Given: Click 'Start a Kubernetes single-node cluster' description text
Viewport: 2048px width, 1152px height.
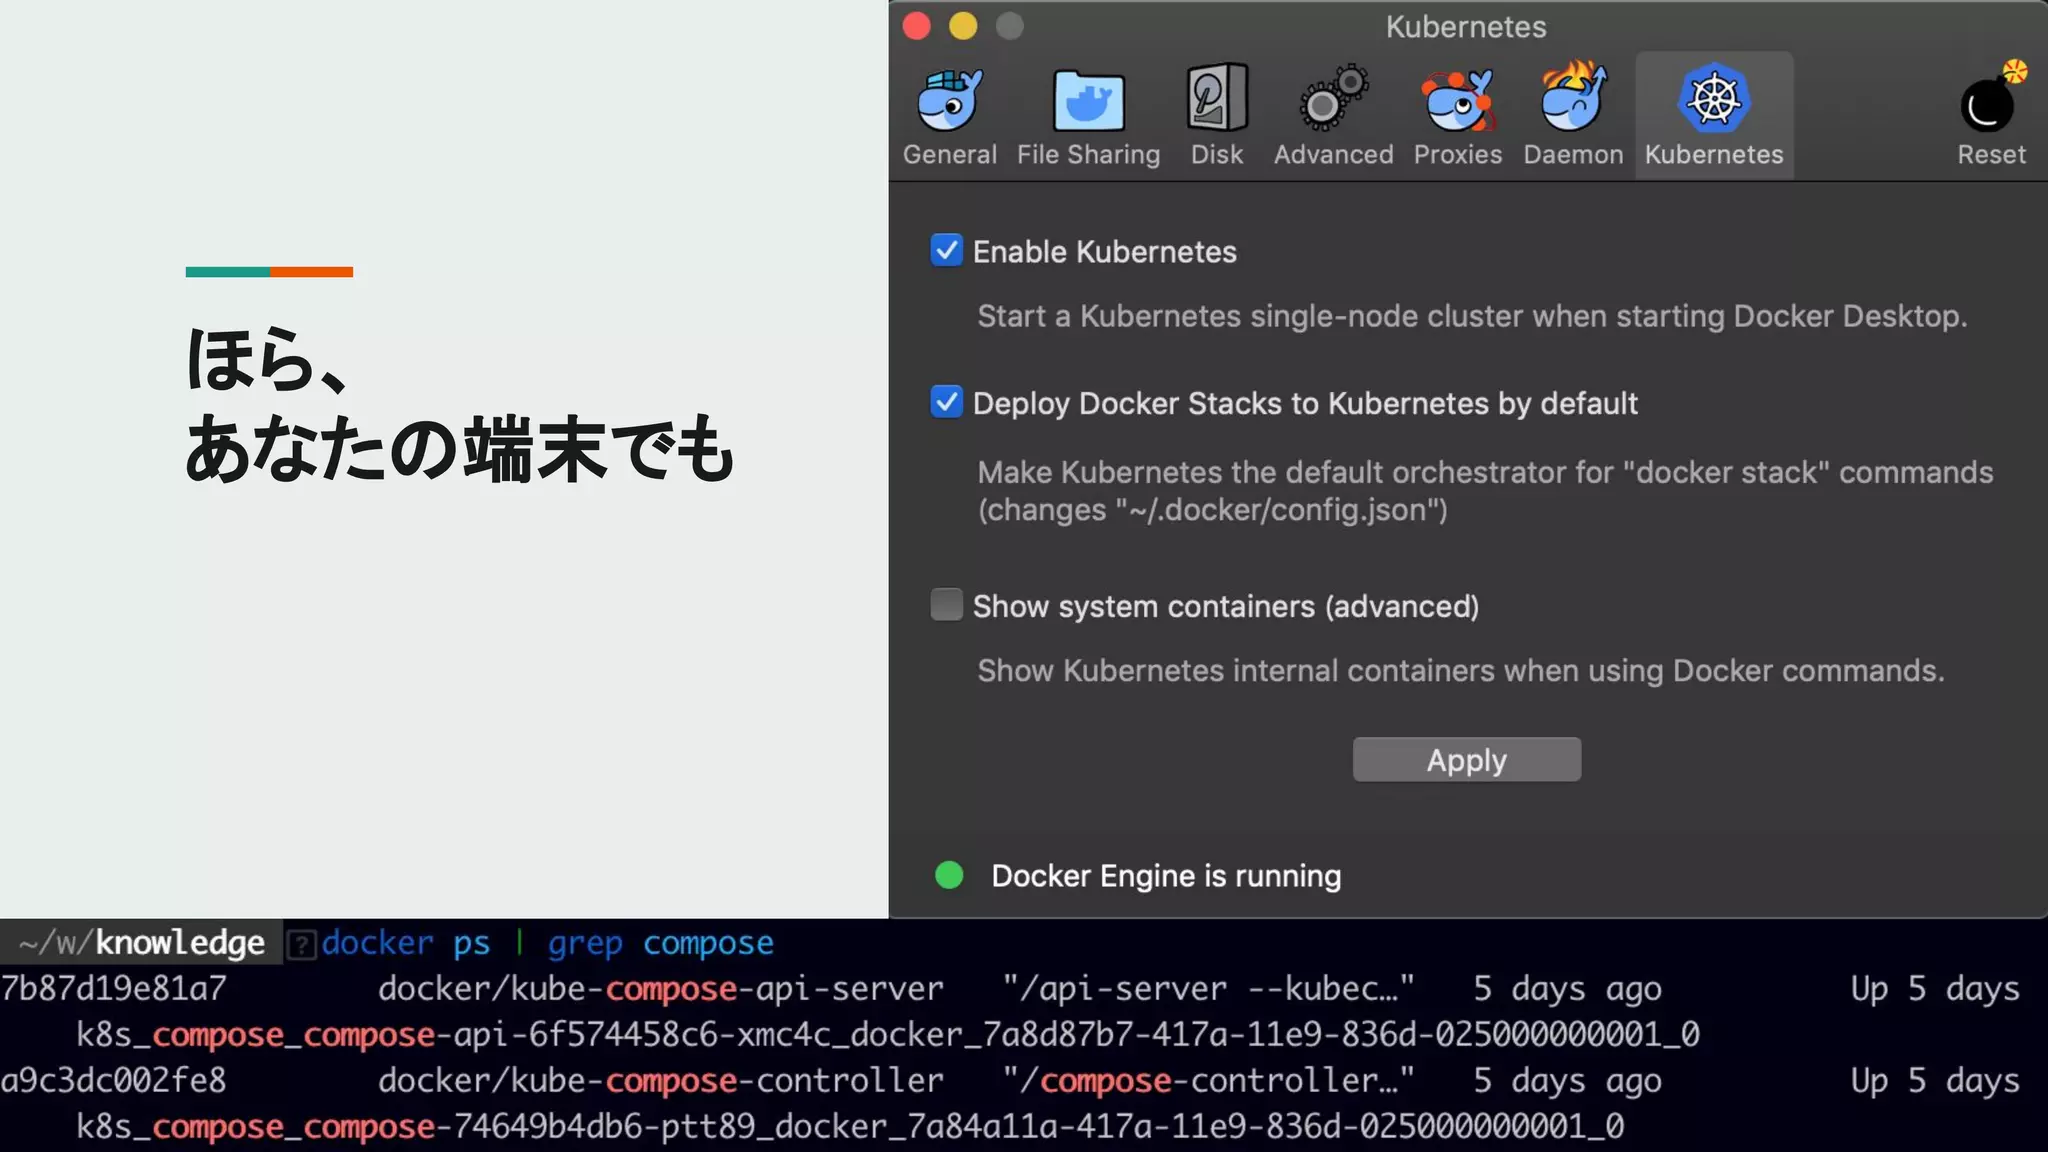Looking at the screenshot, I should coord(1472,317).
